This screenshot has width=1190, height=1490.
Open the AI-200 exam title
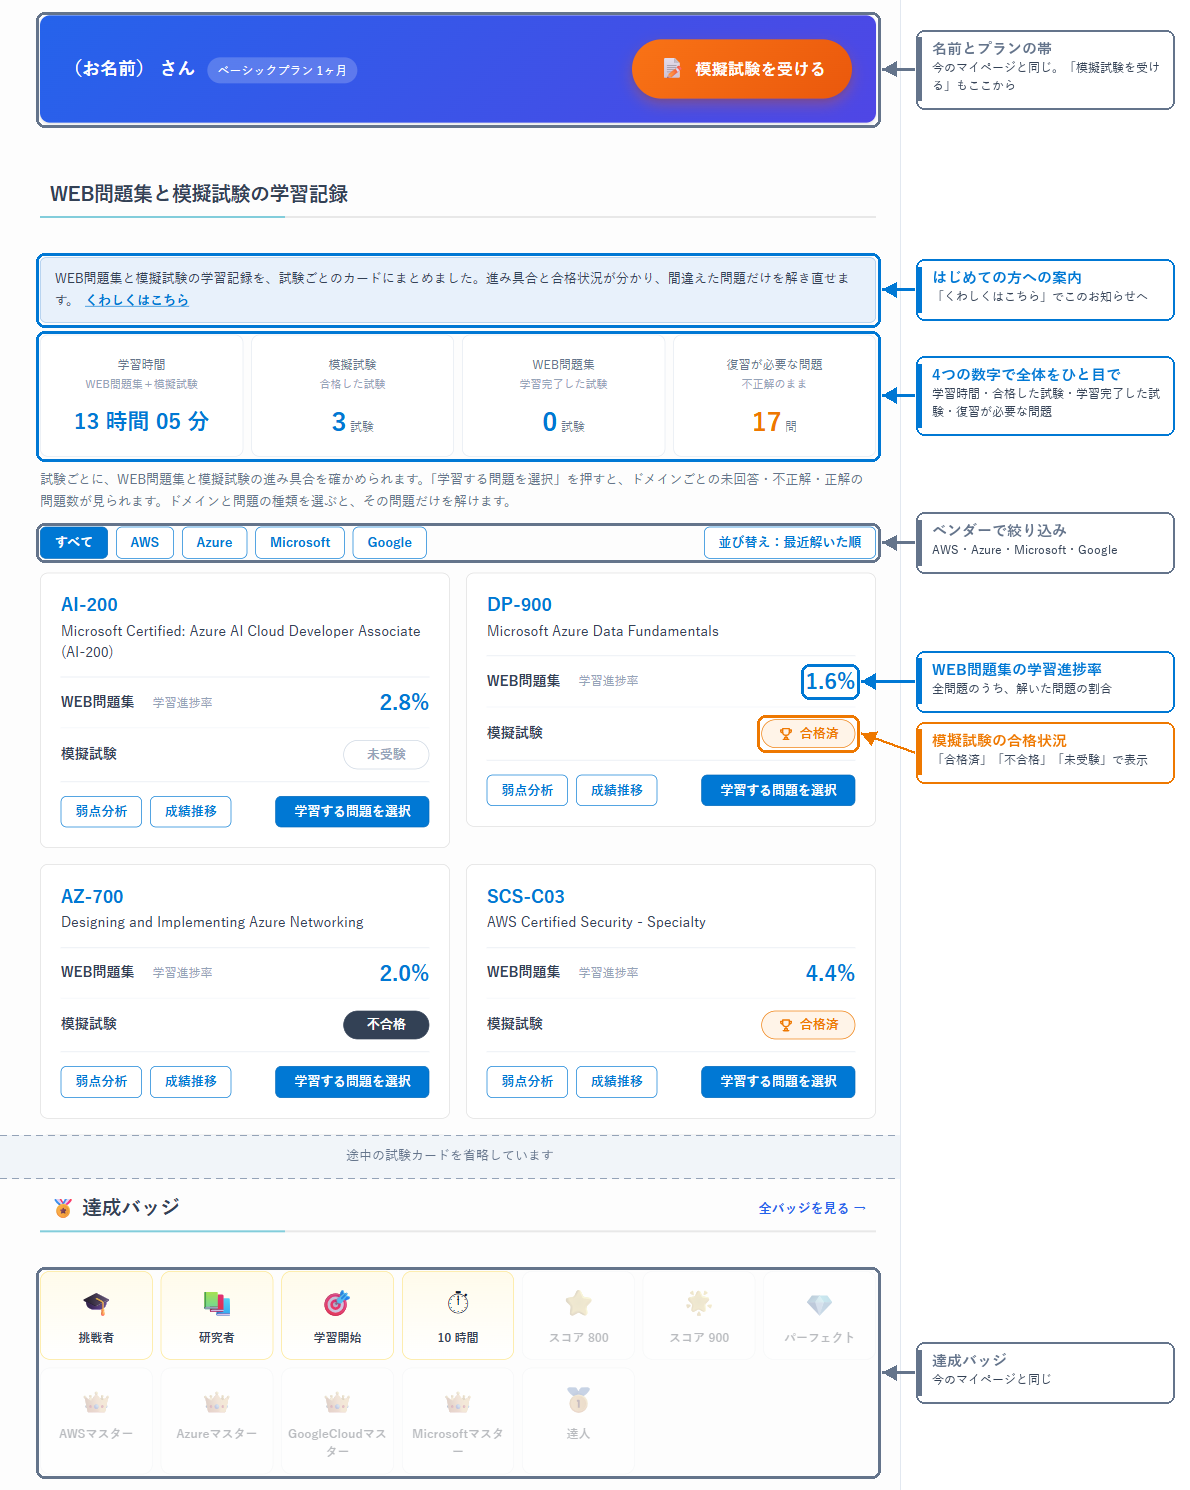89,605
